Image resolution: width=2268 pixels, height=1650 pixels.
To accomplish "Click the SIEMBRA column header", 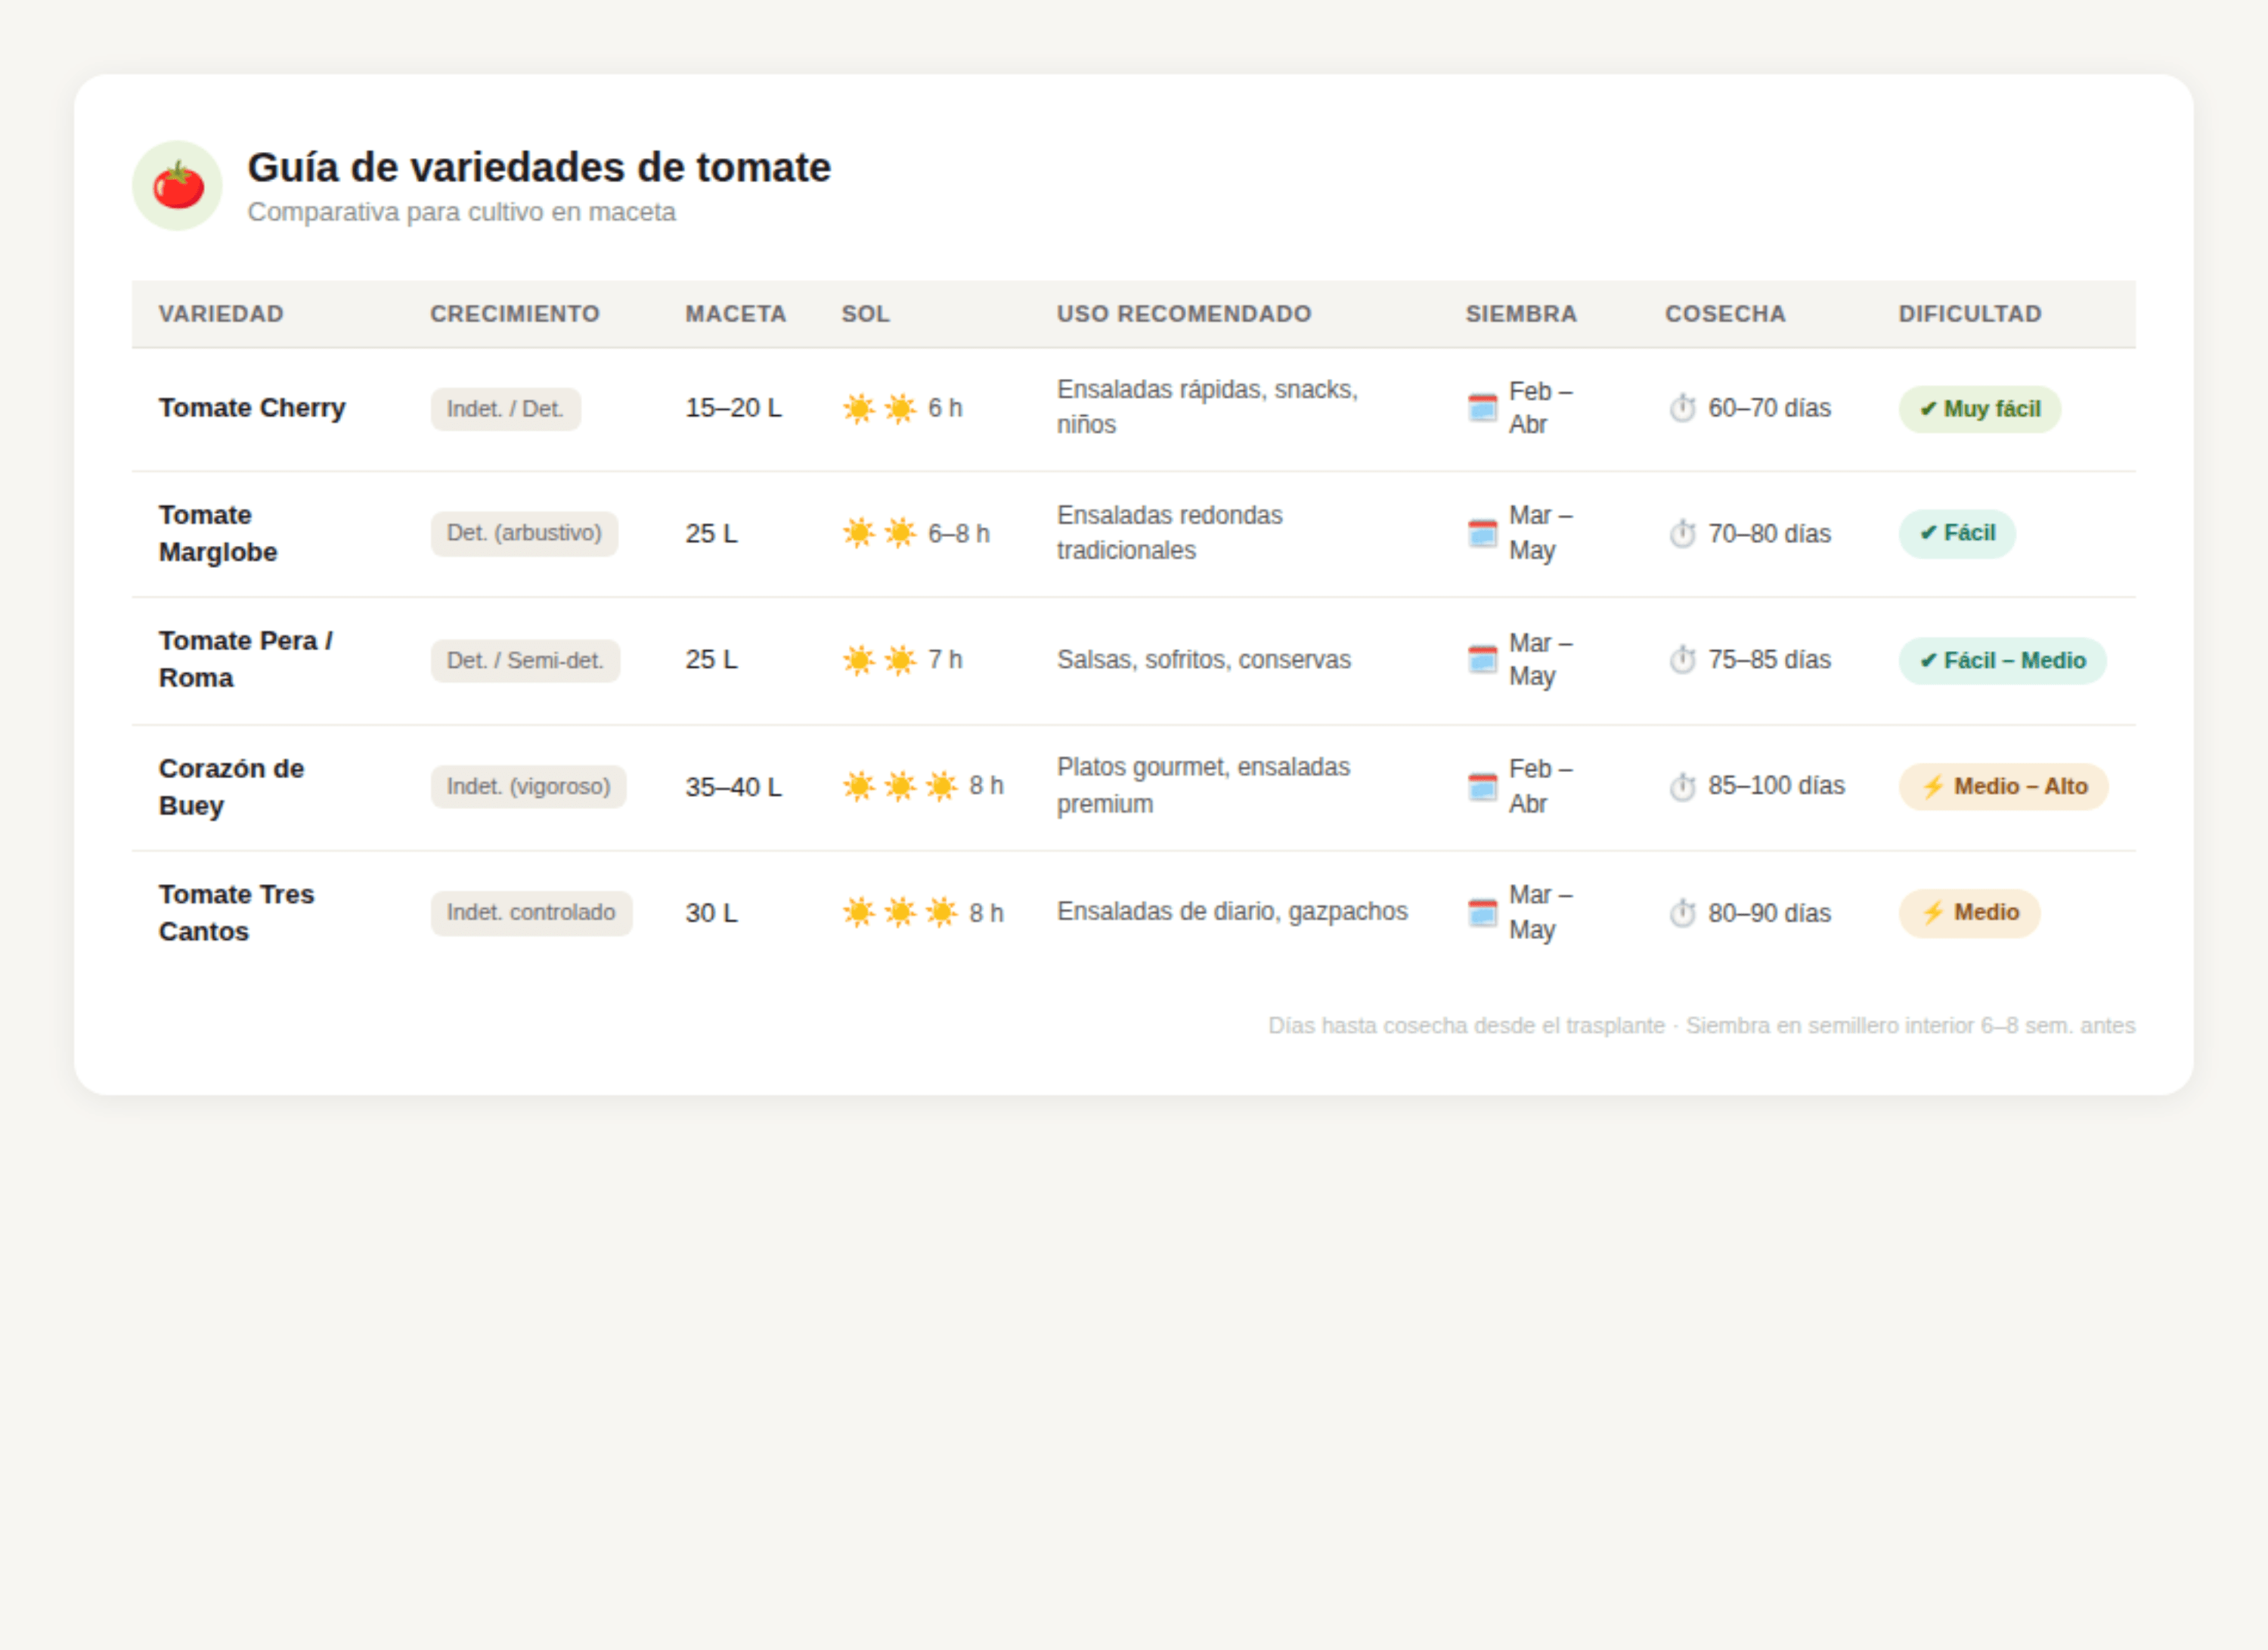I will tap(1521, 314).
